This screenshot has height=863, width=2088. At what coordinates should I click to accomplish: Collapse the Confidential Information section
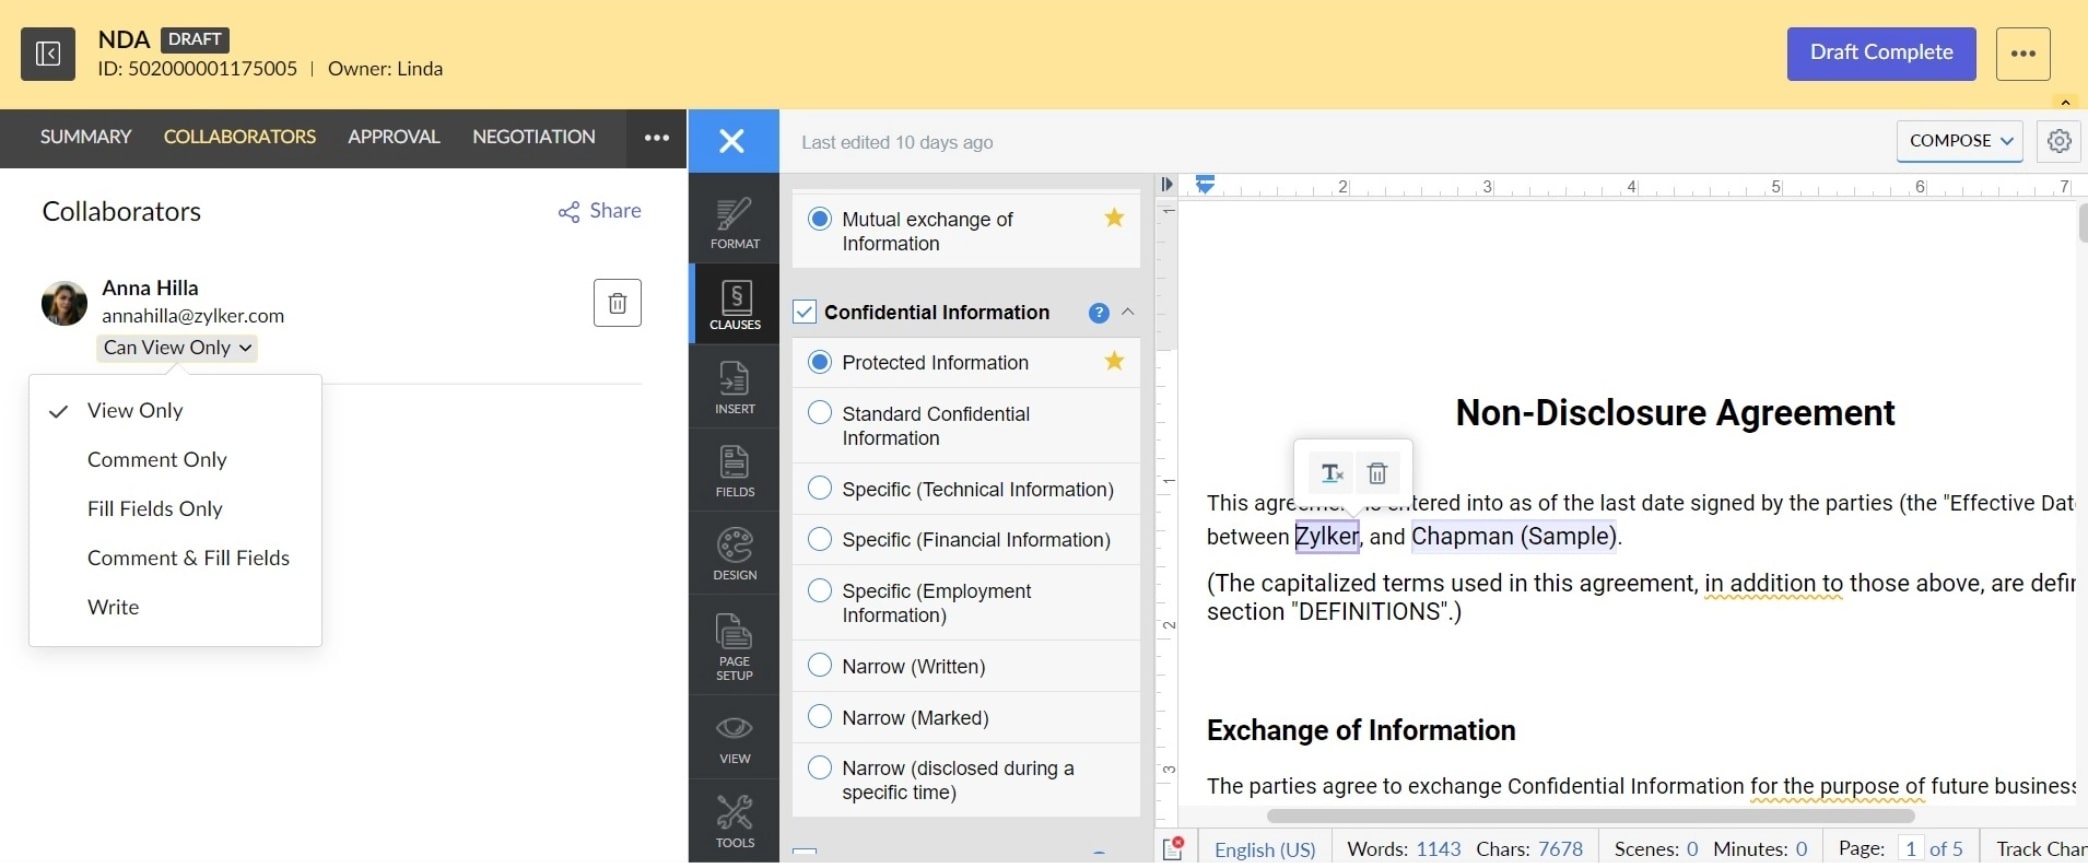(1128, 312)
